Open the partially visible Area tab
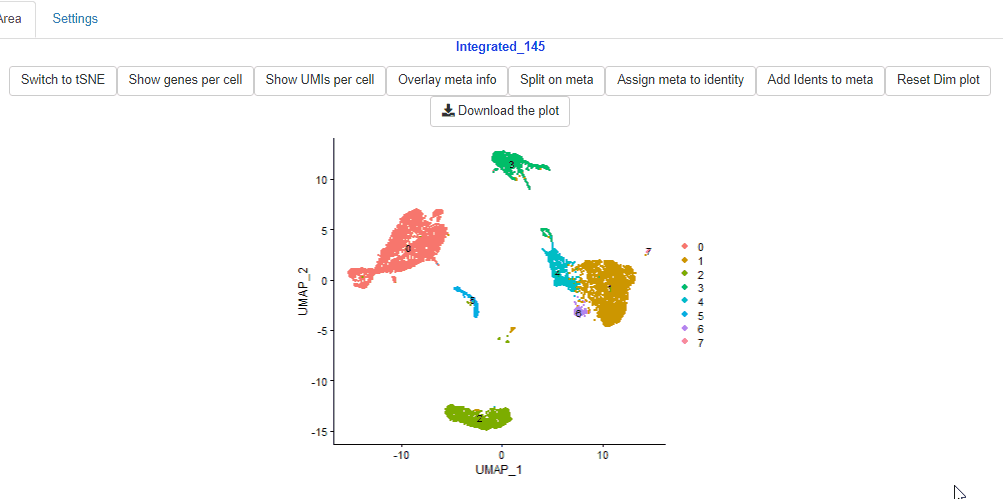The width and height of the screenshot is (1003, 499). [12, 19]
